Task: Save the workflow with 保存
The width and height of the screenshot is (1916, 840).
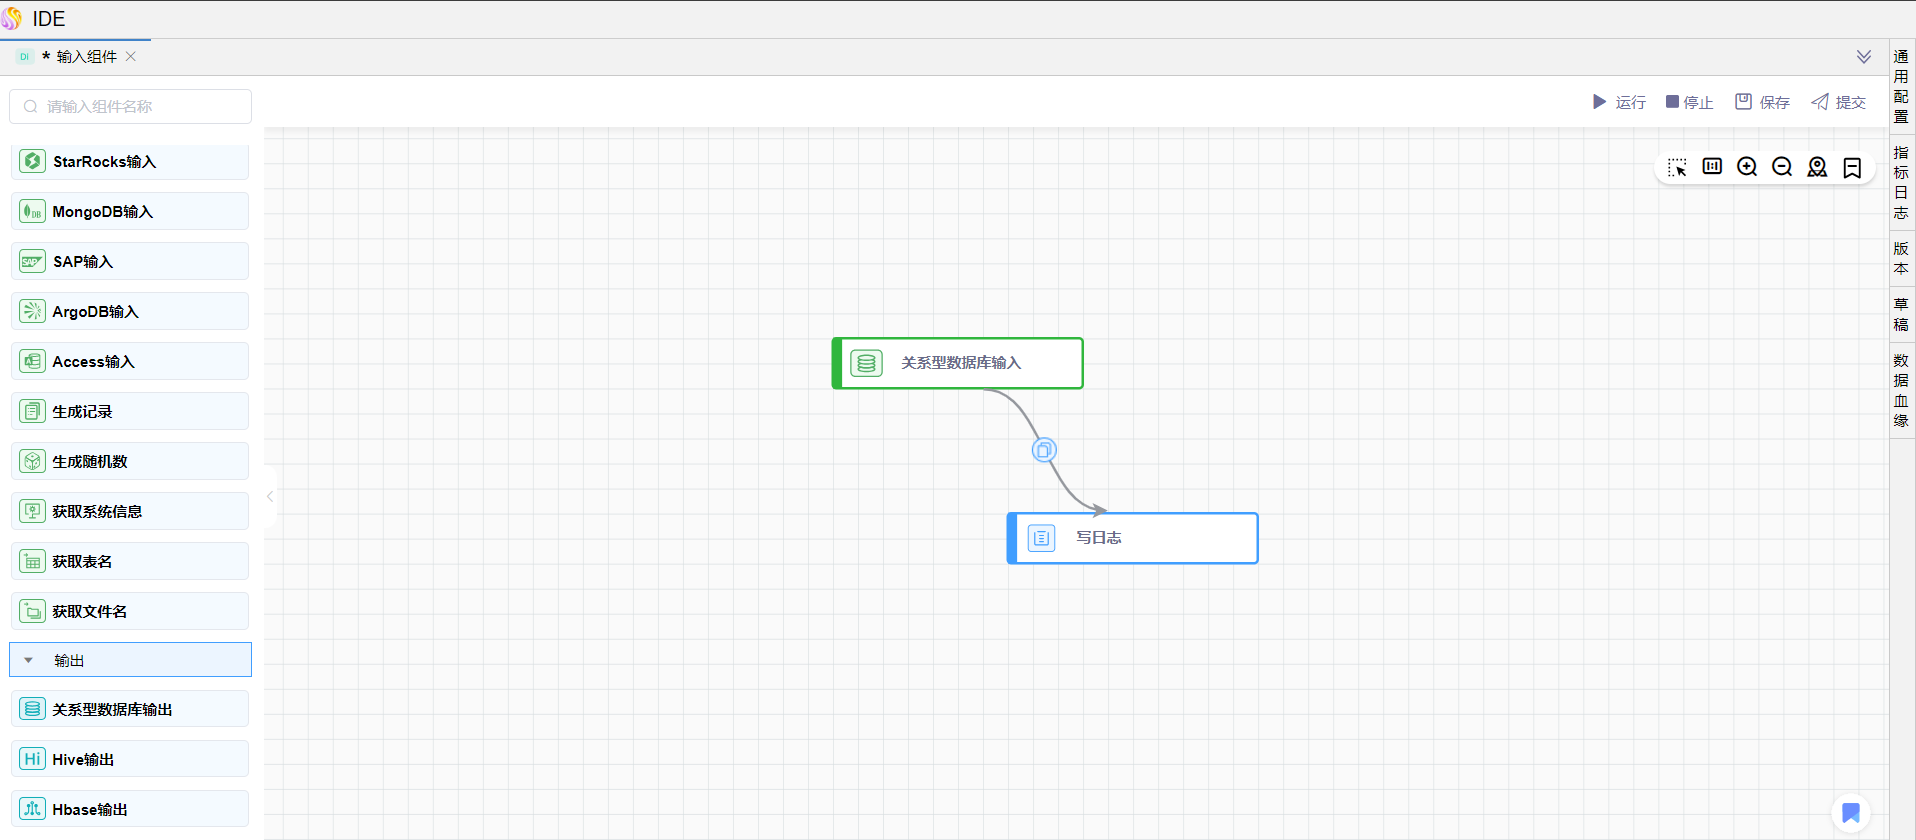Action: pos(1762,102)
